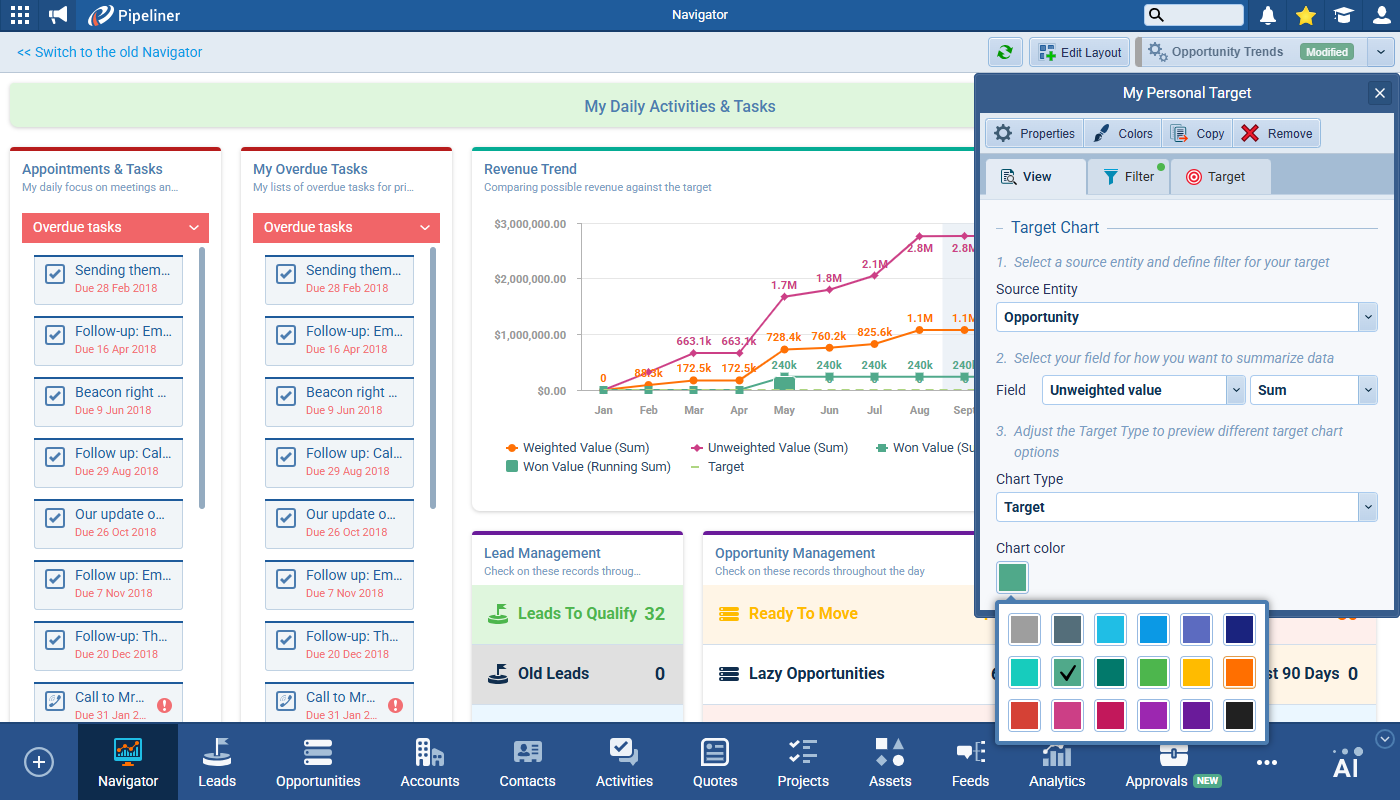Open the graduation cap learning icon
The width and height of the screenshot is (1400, 800).
pyautogui.click(x=1343, y=15)
